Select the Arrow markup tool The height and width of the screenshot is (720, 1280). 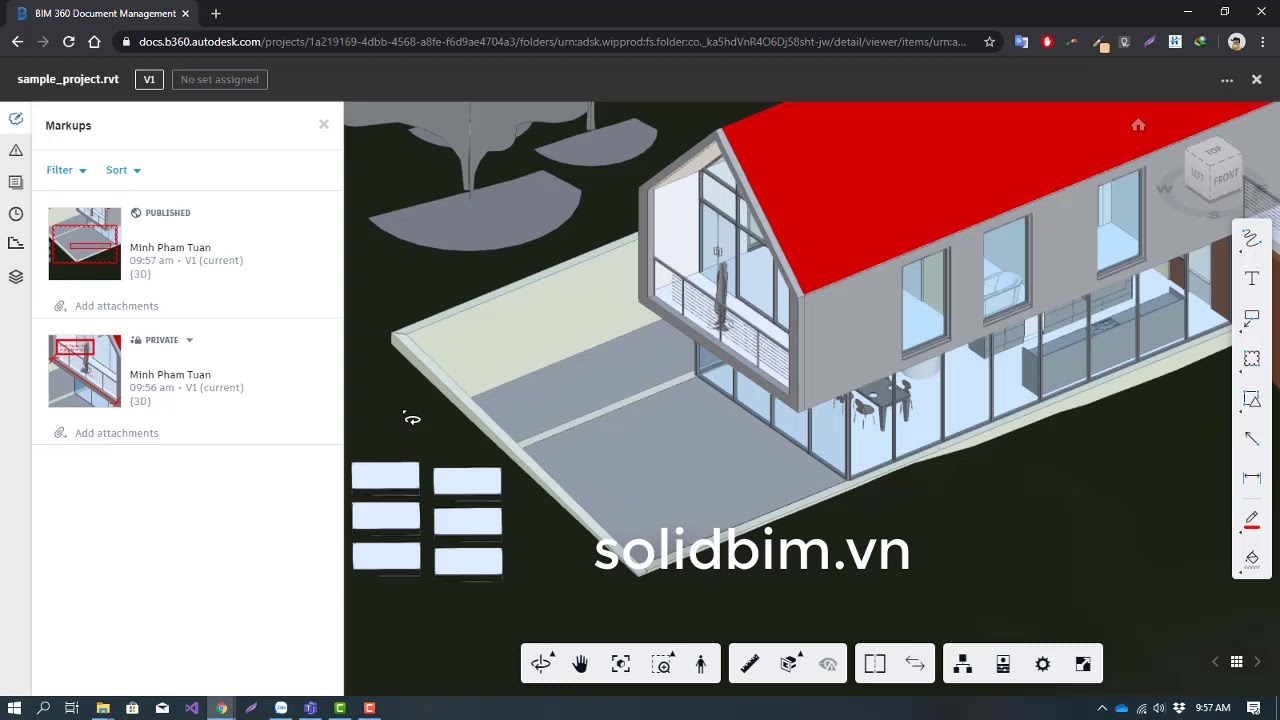(1251, 438)
